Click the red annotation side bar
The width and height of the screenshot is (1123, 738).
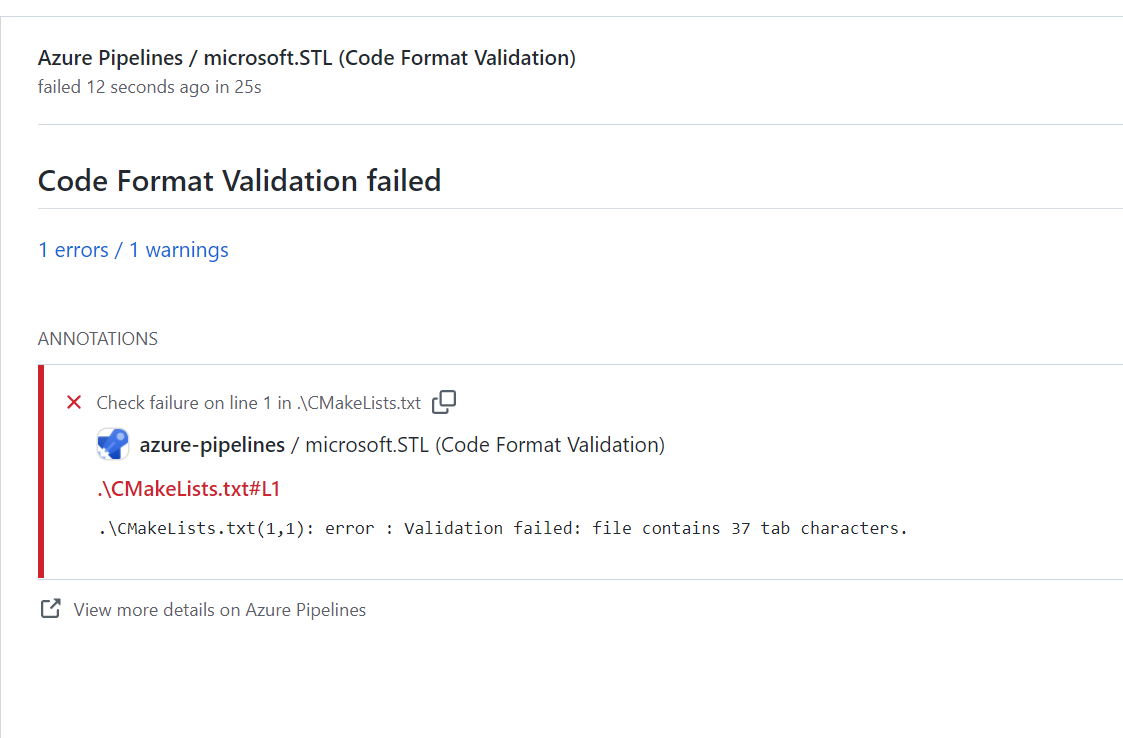41,471
